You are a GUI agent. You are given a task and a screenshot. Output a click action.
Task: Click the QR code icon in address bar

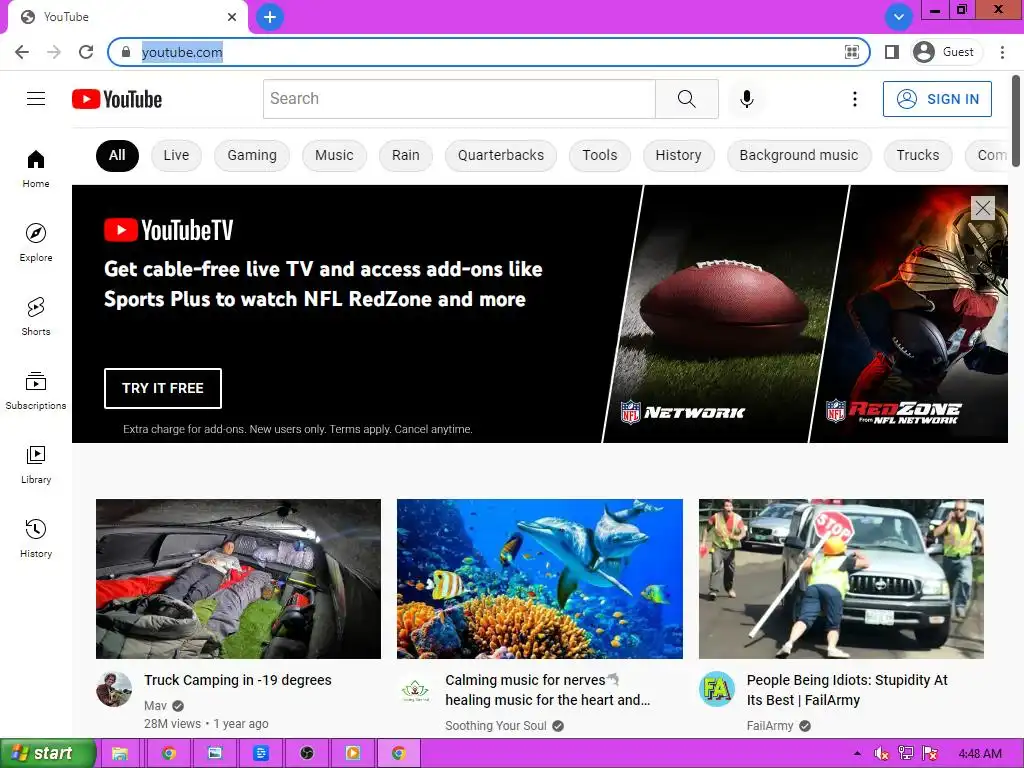tap(852, 52)
